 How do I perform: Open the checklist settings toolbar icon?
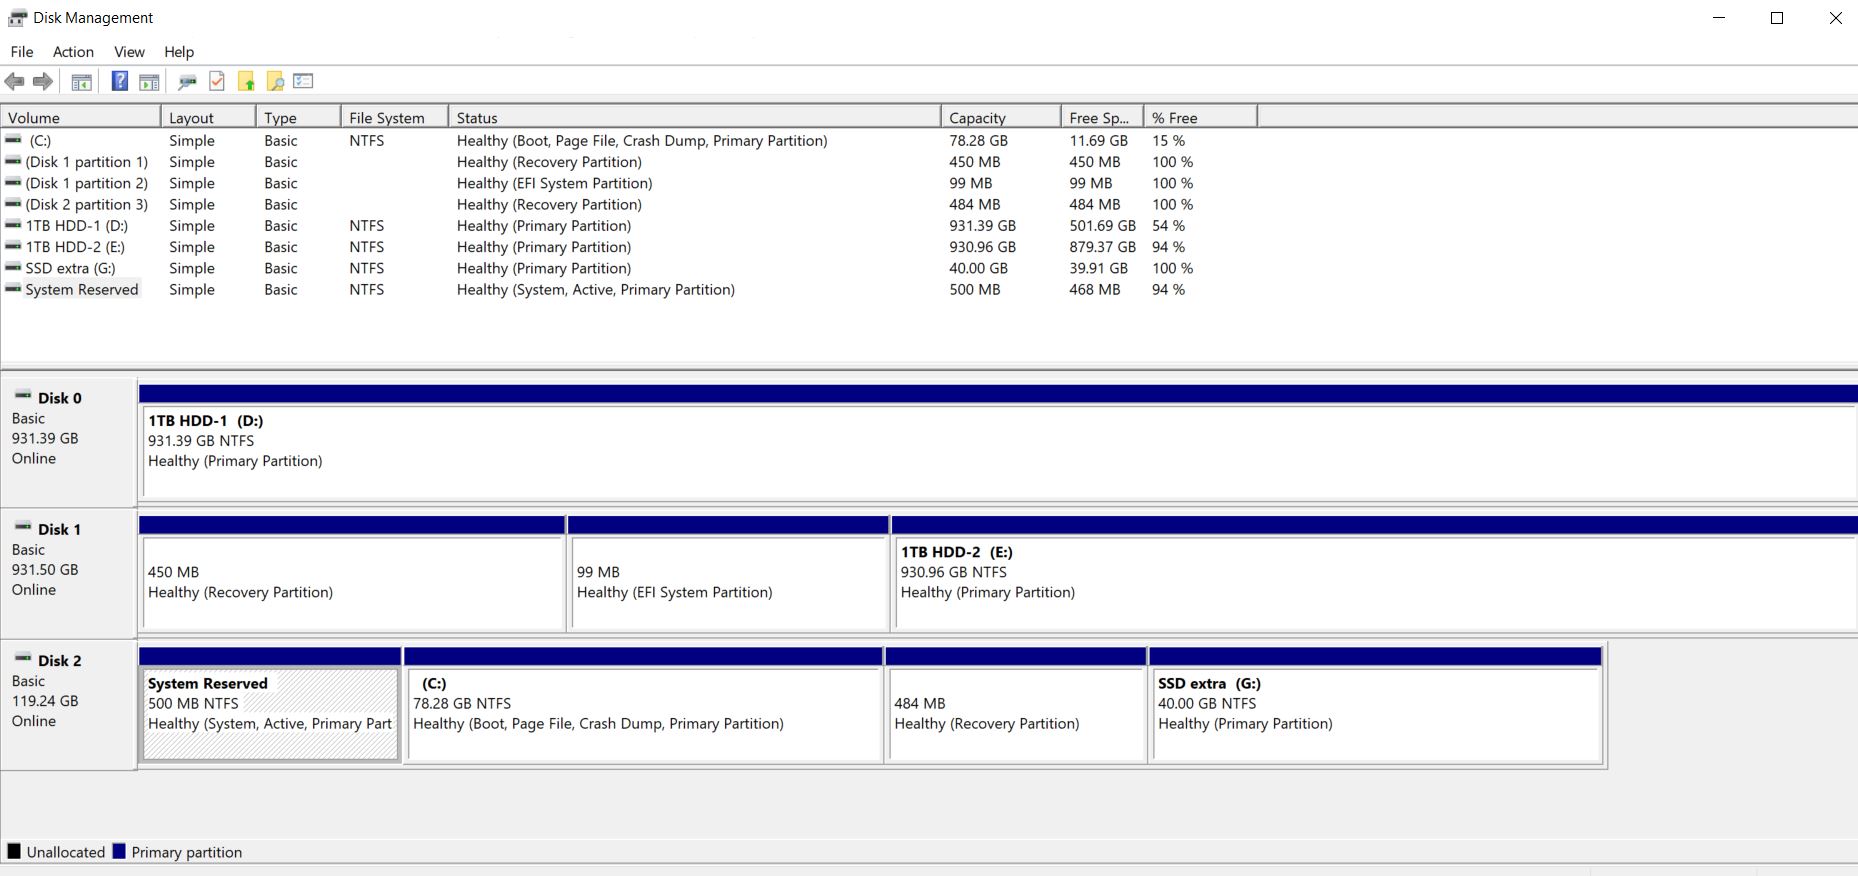pyautogui.click(x=304, y=81)
